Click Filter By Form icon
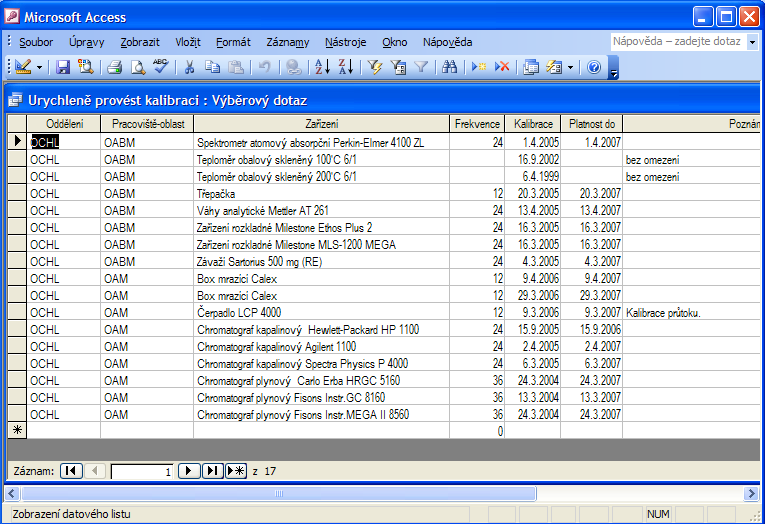Viewport: 765px width, 524px height. [x=398, y=67]
